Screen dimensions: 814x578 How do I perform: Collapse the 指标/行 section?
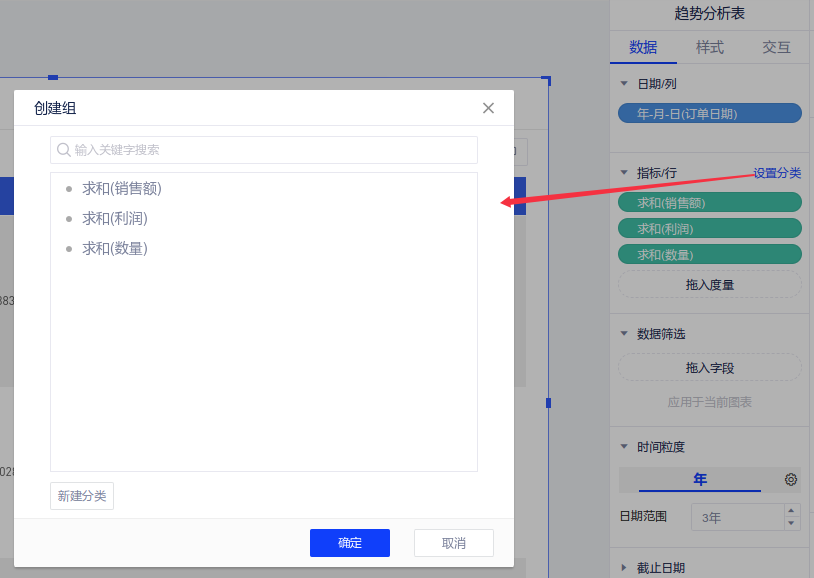coord(625,173)
